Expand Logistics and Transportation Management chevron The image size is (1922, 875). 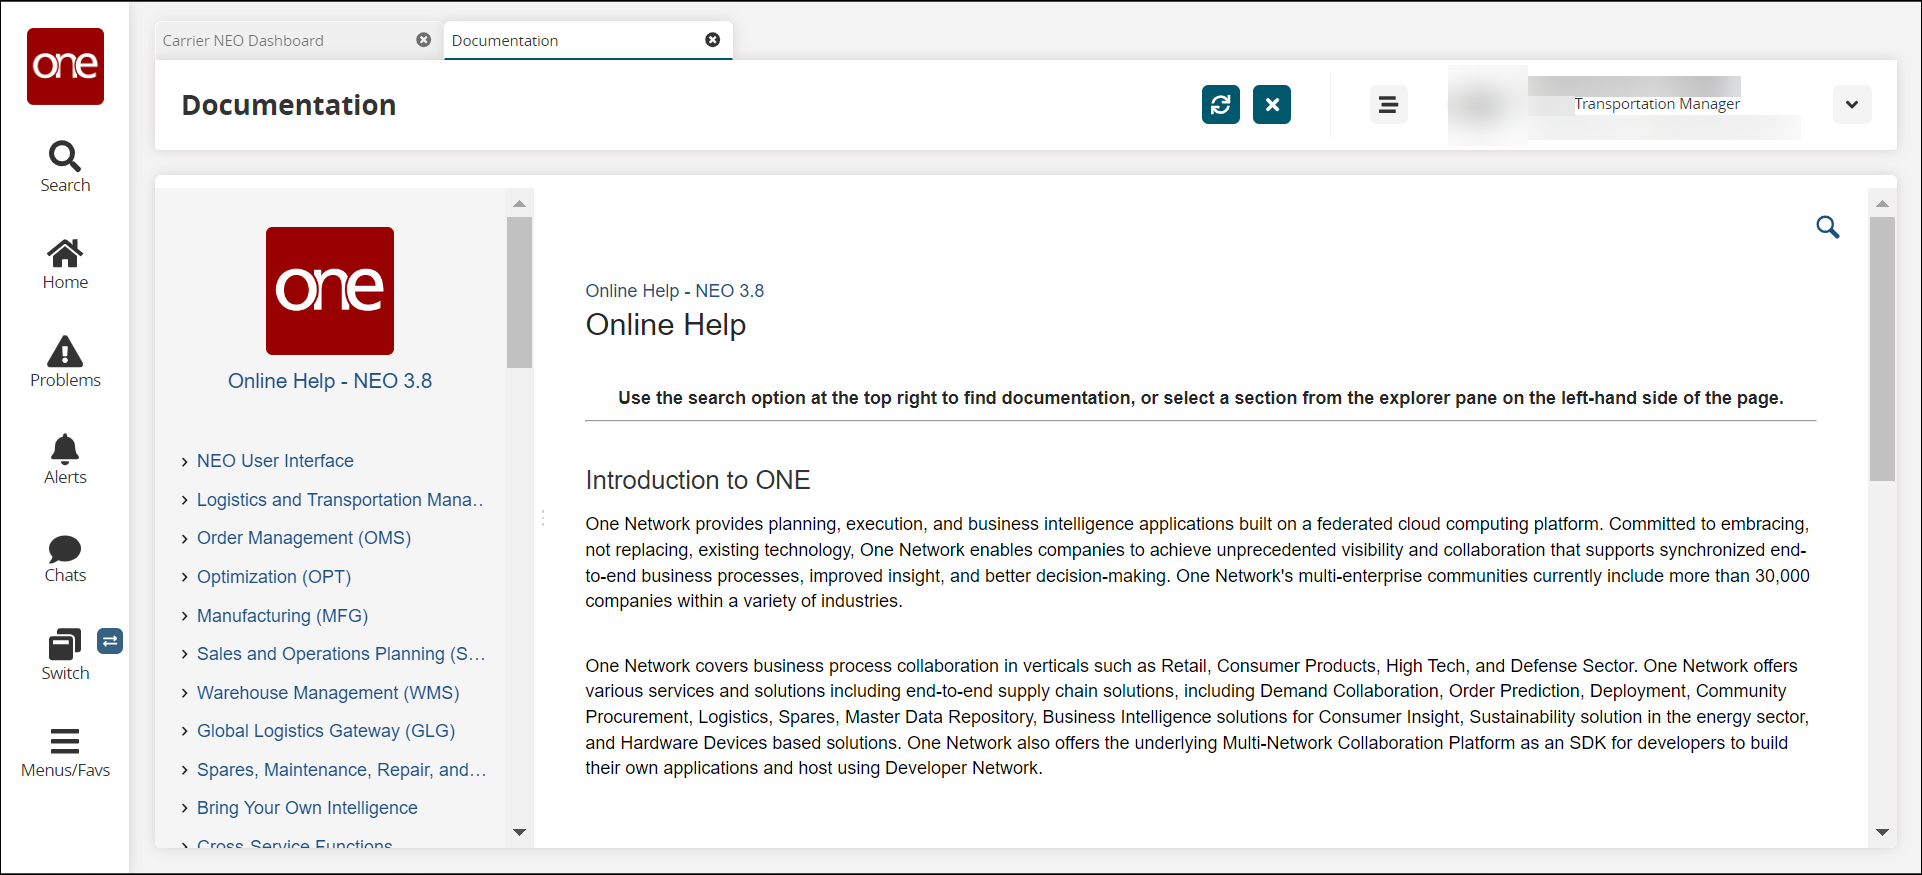(185, 501)
